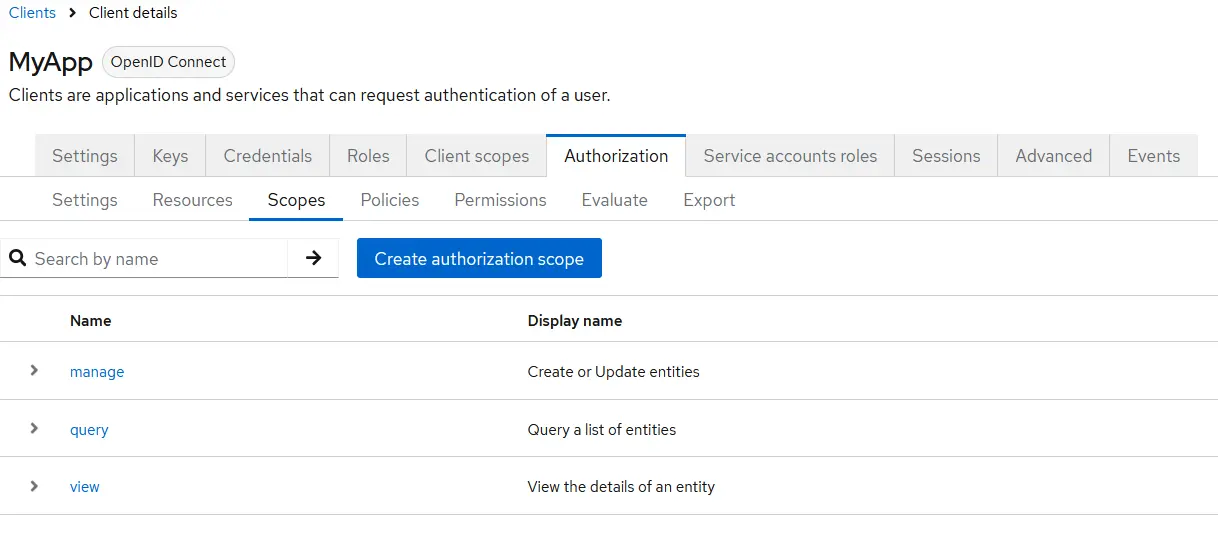Expand the manage scope row
Viewport: 1218px width, 536px height.
pos(34,371)
